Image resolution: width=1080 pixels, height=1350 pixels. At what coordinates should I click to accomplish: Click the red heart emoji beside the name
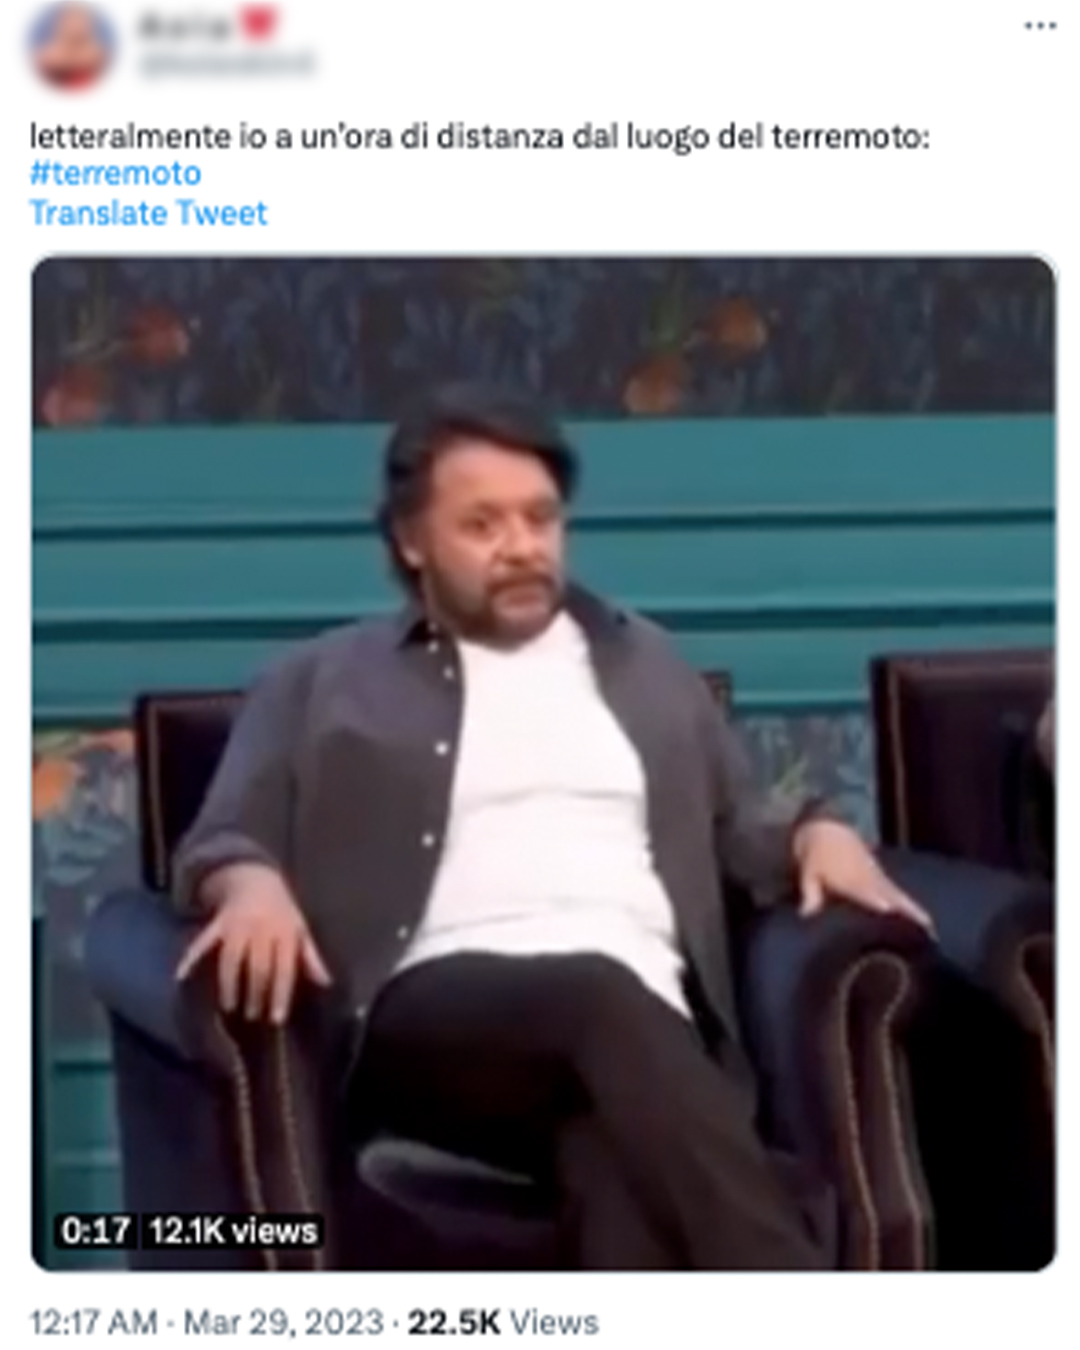coord(259,23)
